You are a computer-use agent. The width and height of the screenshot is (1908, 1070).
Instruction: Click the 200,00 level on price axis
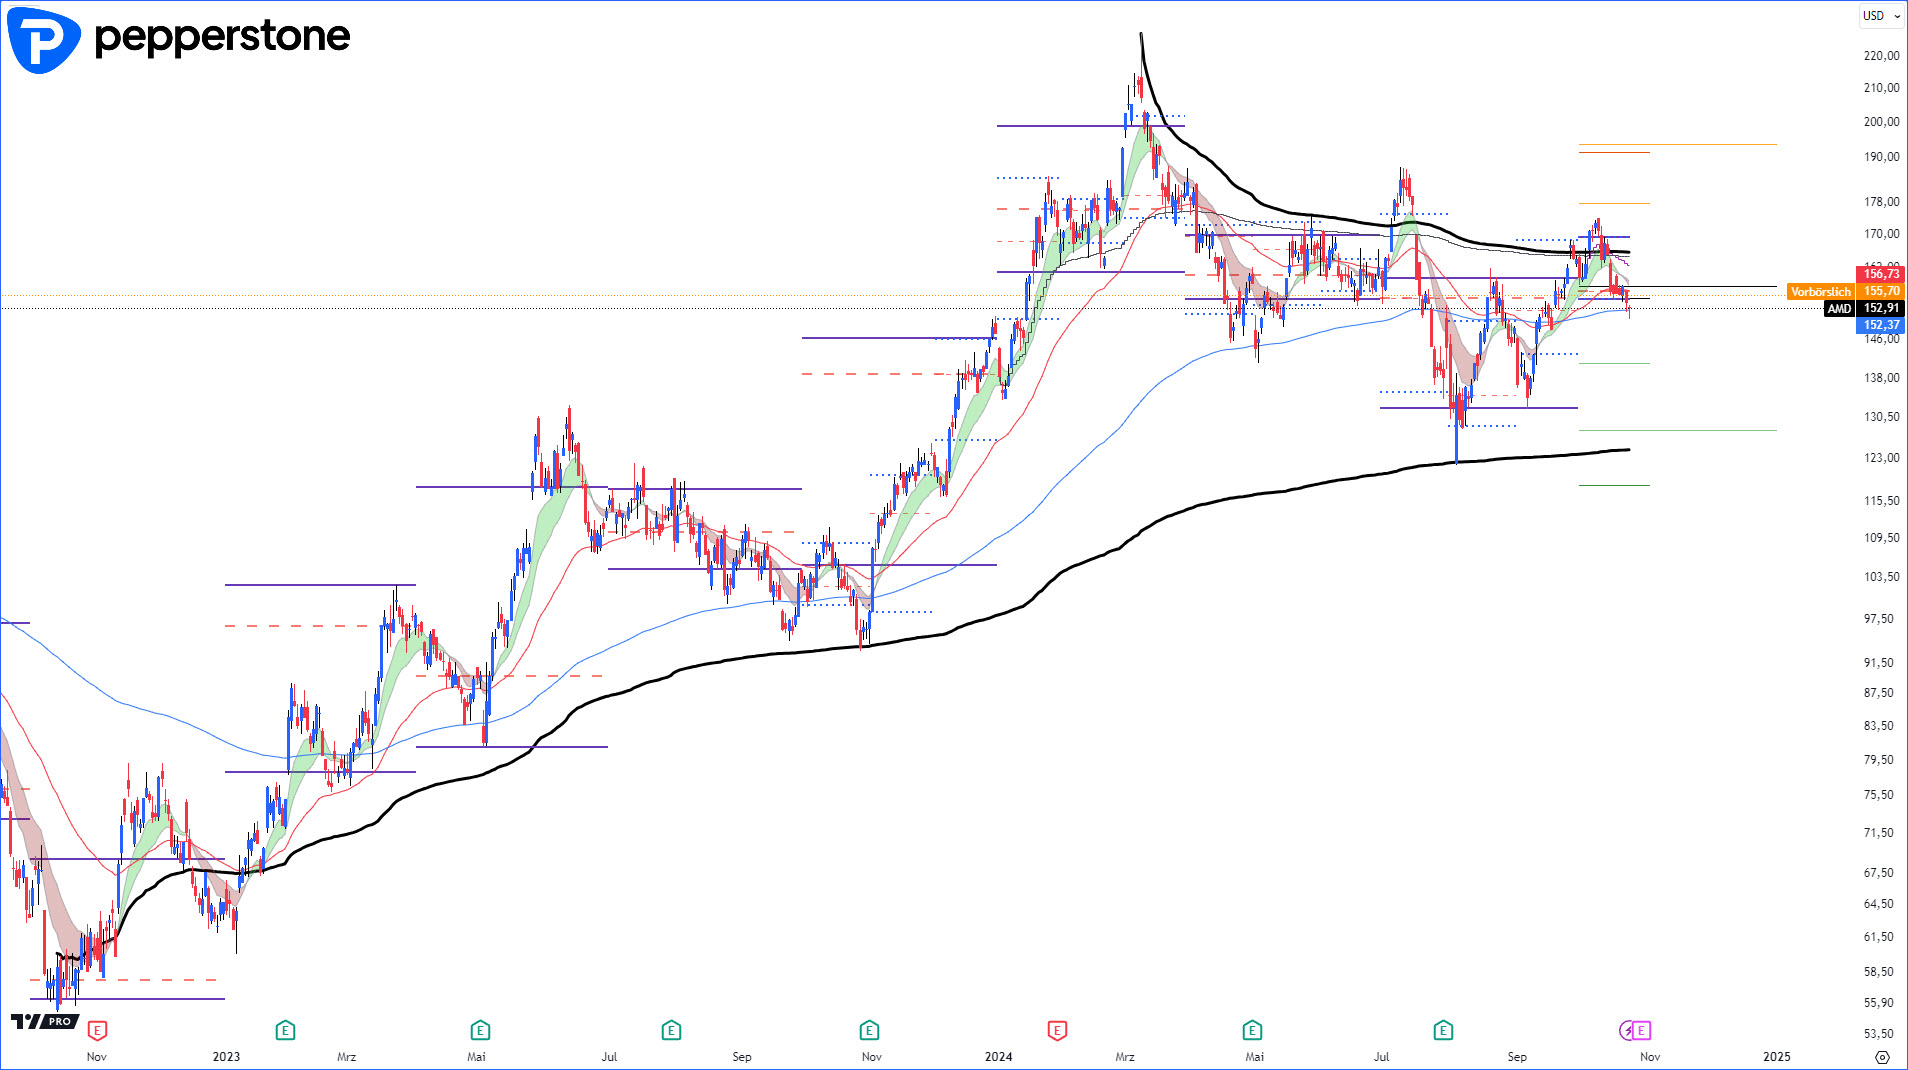(x=1881, y=122)
